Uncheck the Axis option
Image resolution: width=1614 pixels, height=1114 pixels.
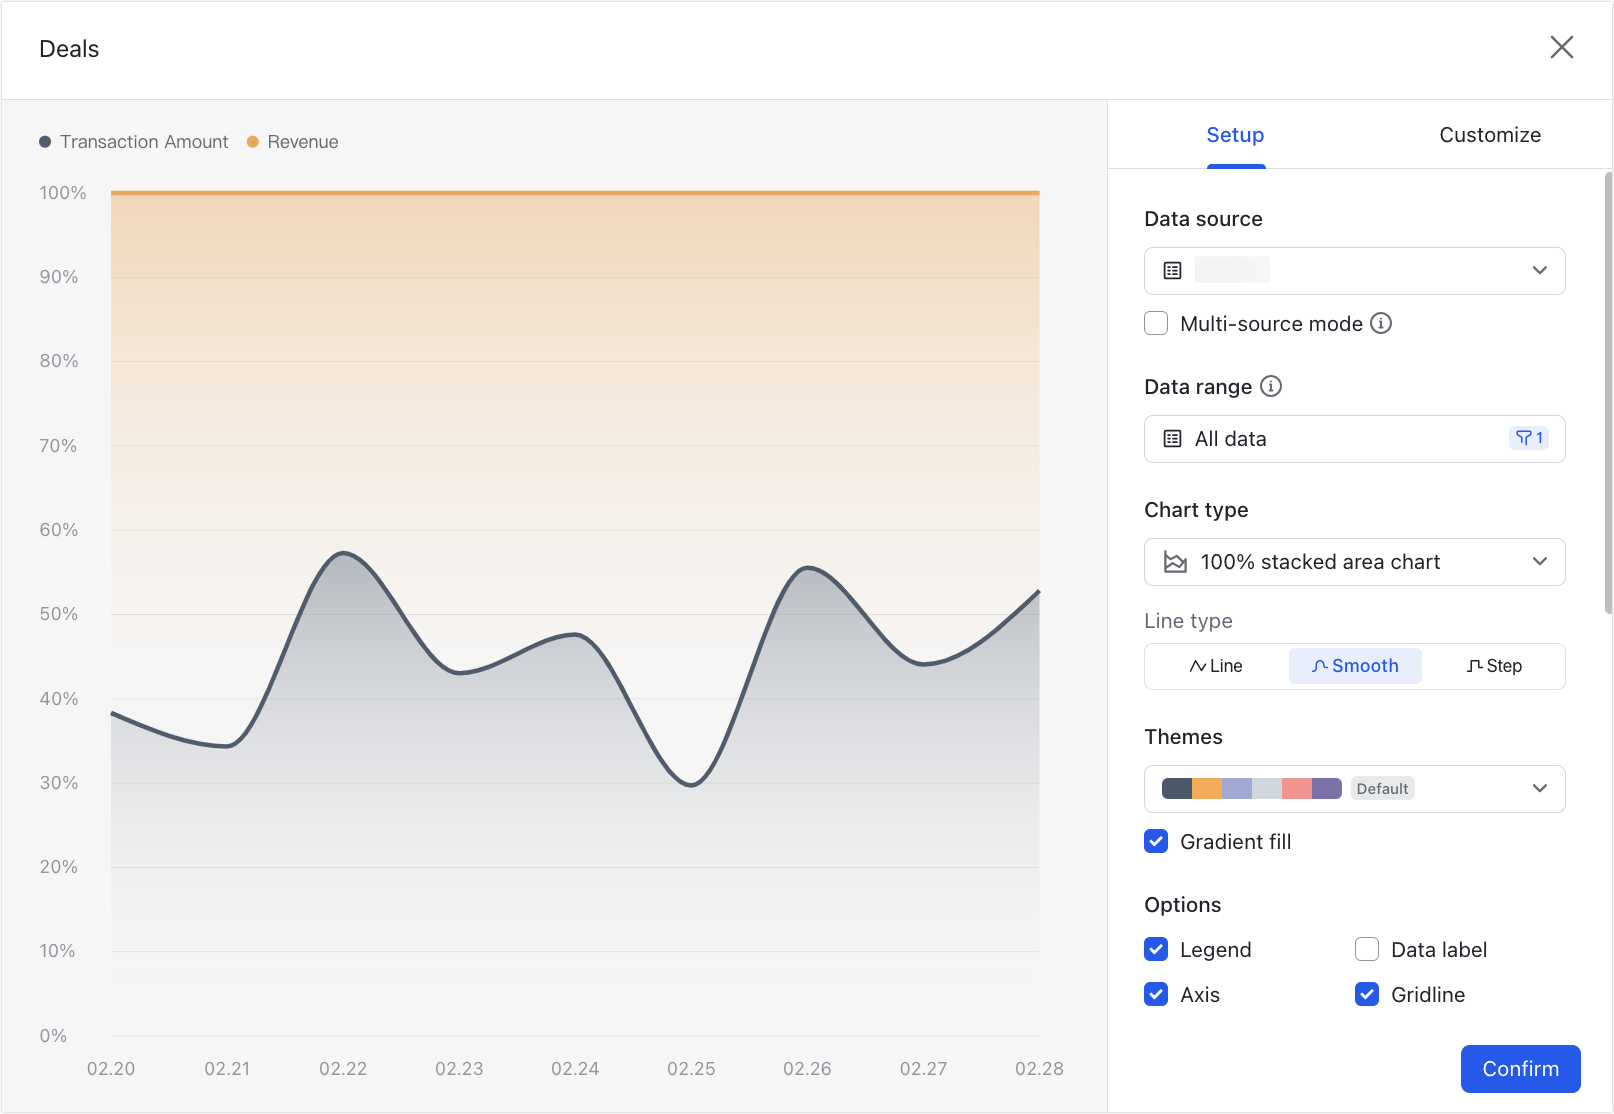tap(1156, 994)
